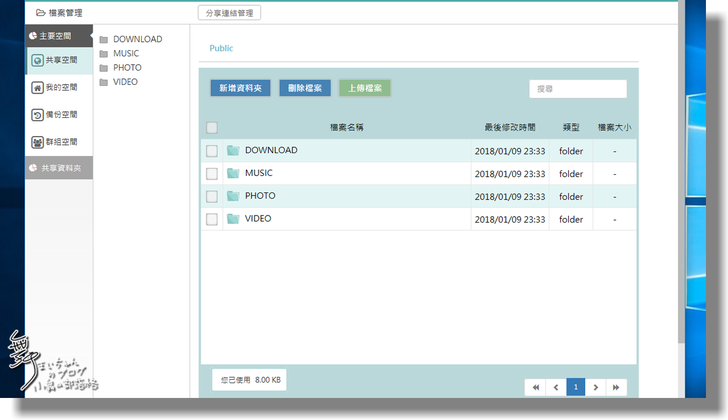Click the PHOTO folder icon in file list

(x=233, y=196)
